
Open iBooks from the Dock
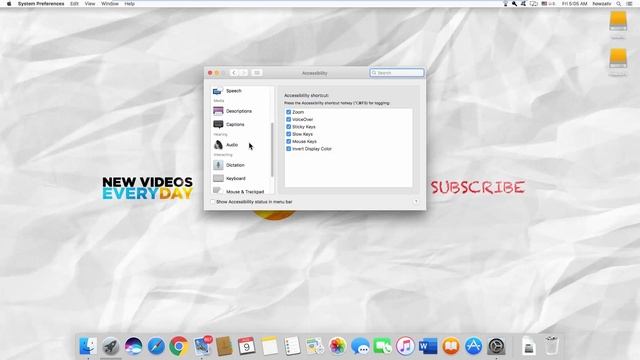pyautogui.click(x=451, y=346)
